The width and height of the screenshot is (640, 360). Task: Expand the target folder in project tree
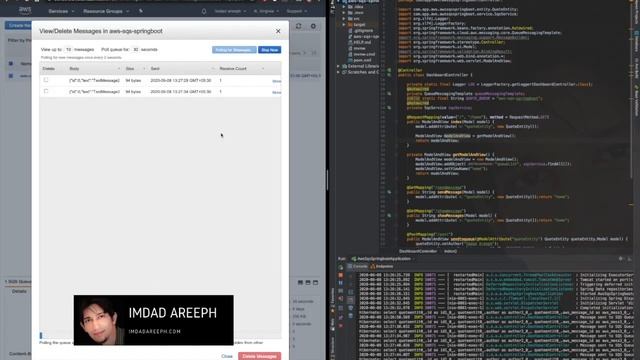tap(344, 24)
